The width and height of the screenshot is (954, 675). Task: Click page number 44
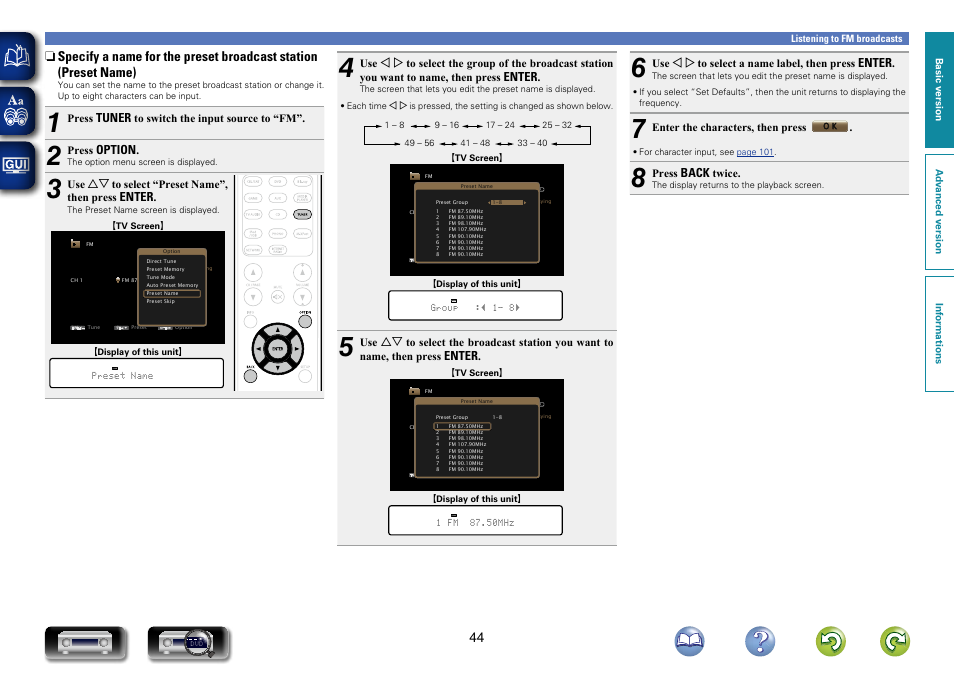click(x=476, y=637)
